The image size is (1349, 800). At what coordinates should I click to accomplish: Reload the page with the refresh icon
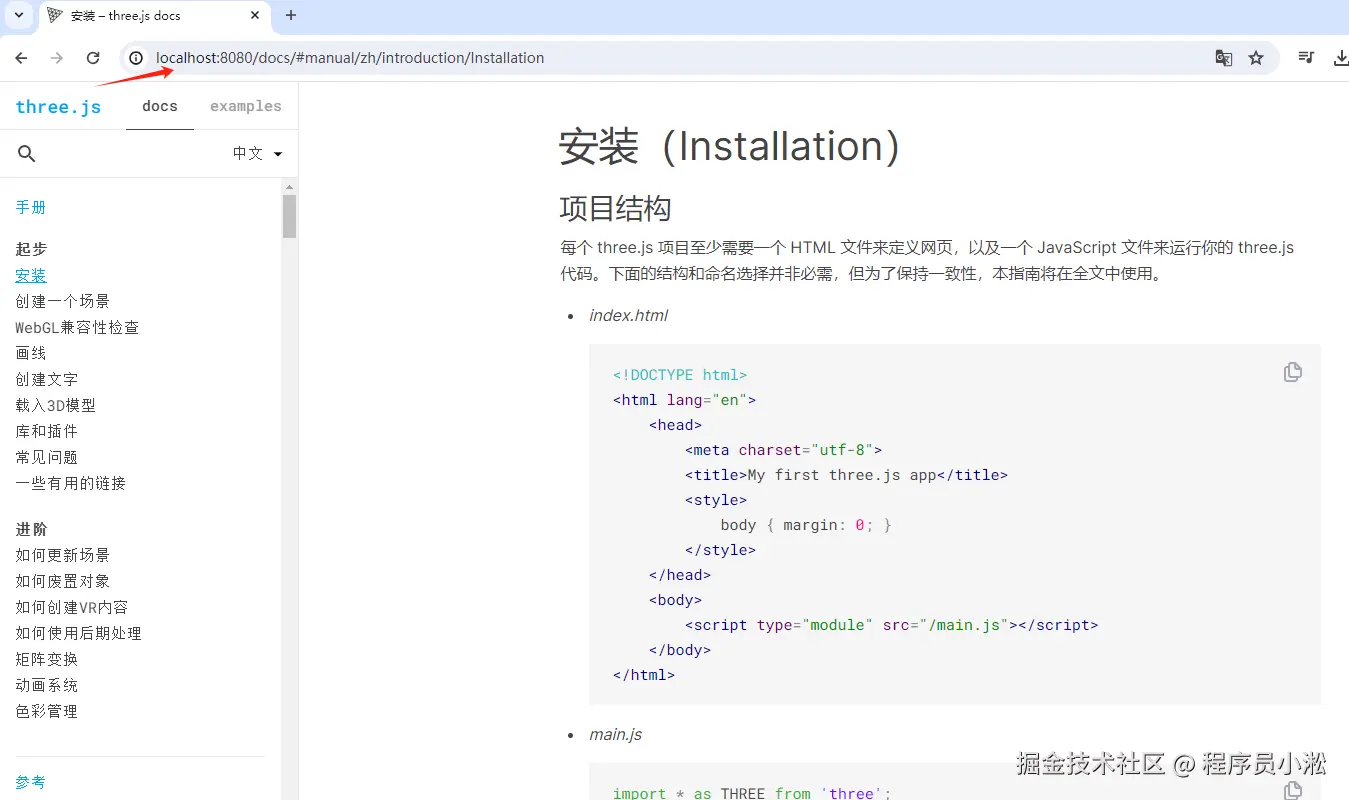[93, 58]
